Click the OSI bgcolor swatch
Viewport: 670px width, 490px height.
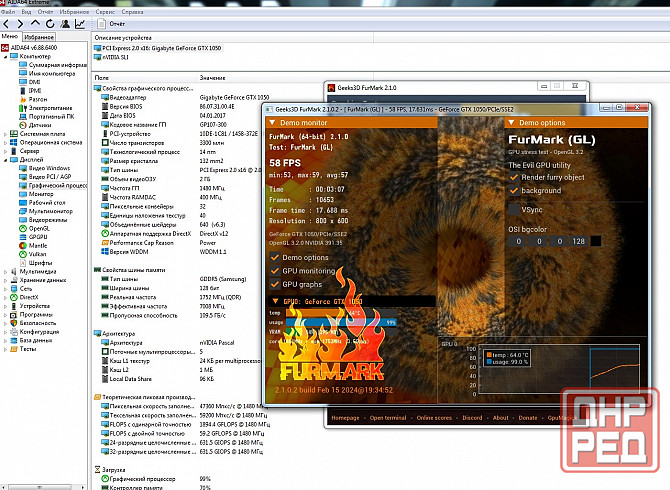[x=596, y=240]
